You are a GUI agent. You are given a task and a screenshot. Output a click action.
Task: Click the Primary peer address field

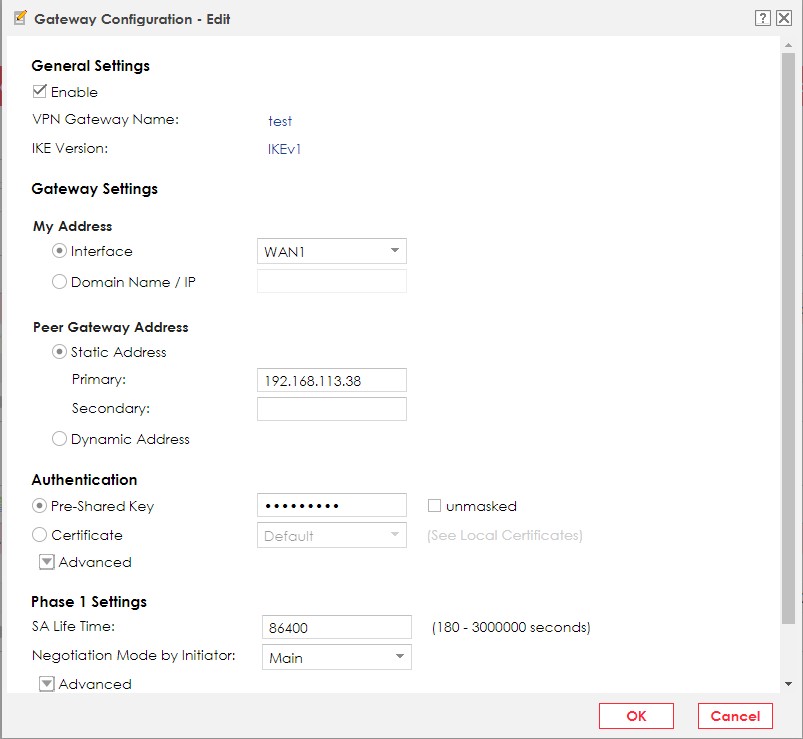tap(331, 380)
